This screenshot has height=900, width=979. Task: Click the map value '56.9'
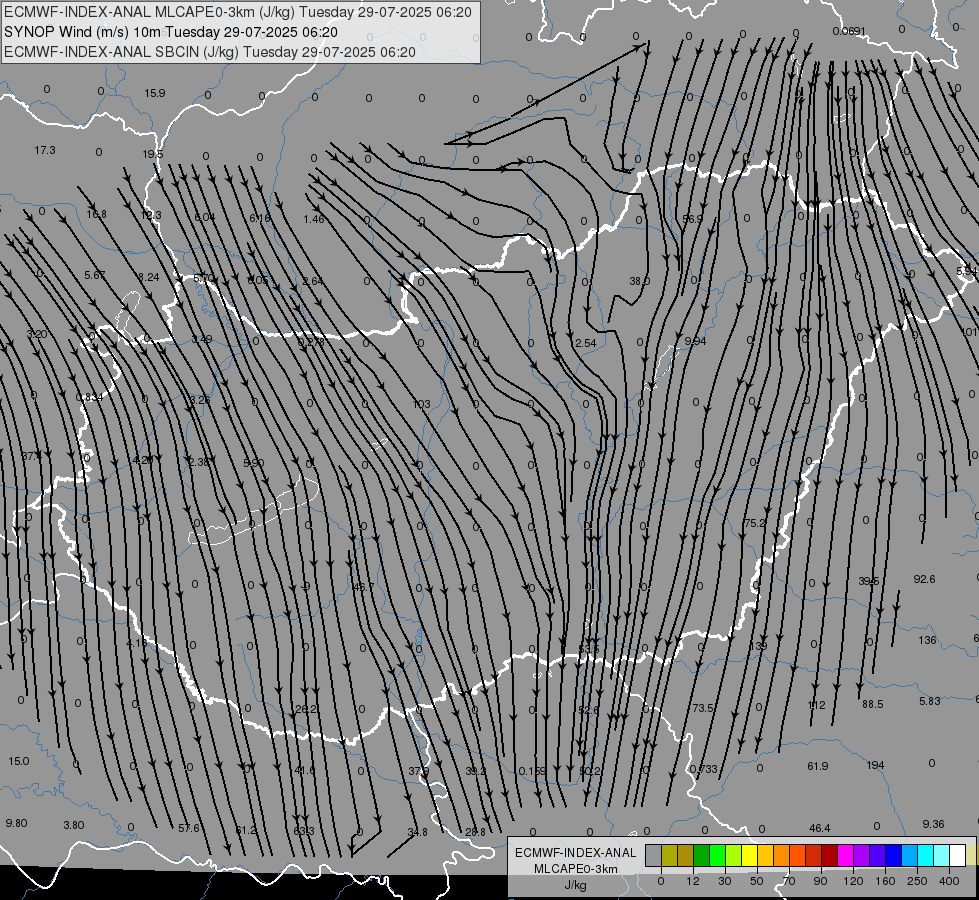tap(692, 219)
